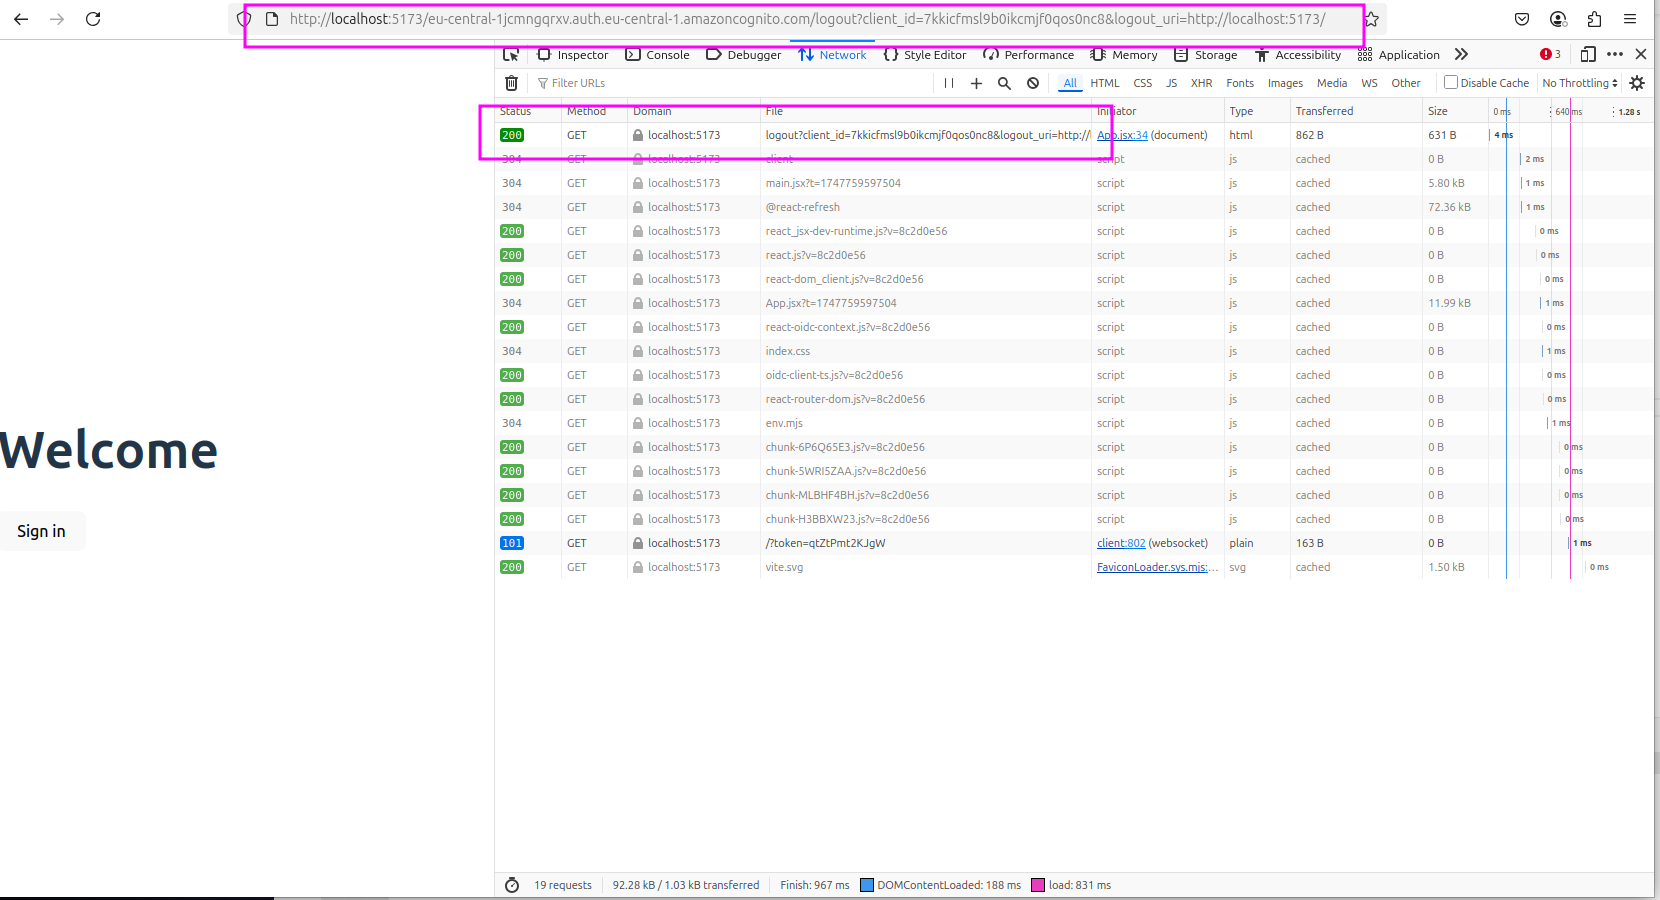This screenshot has width=1660, height=900.
Task: Reload the current page
Action: coord(93,19)
